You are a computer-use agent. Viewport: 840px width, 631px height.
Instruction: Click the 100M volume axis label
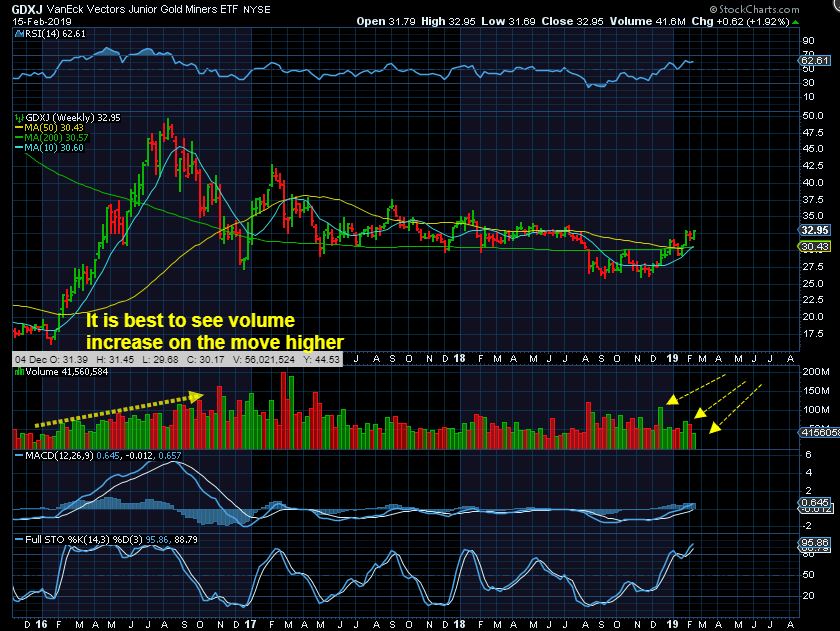815,410
